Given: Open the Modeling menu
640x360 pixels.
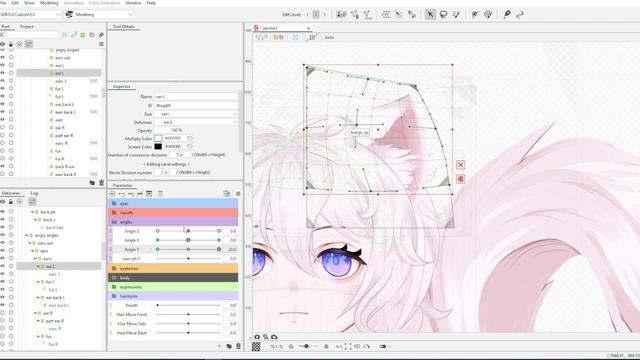Looking at the screenshot, I should coord(49,3).
